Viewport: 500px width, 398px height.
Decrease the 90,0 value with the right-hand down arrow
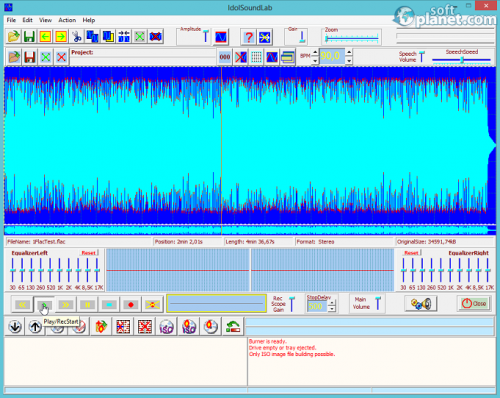coord(349,61)
